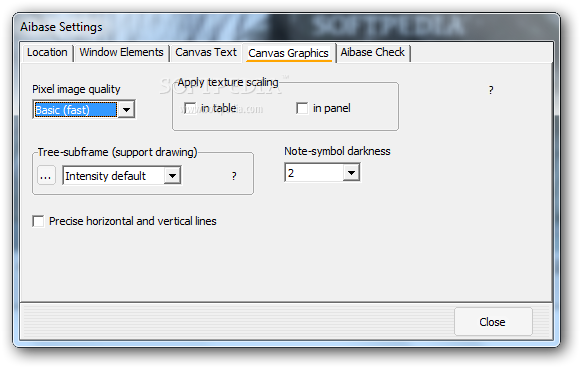Click the Canvas Graphics tab
The image size is (581, 368).
coord(288,53)
